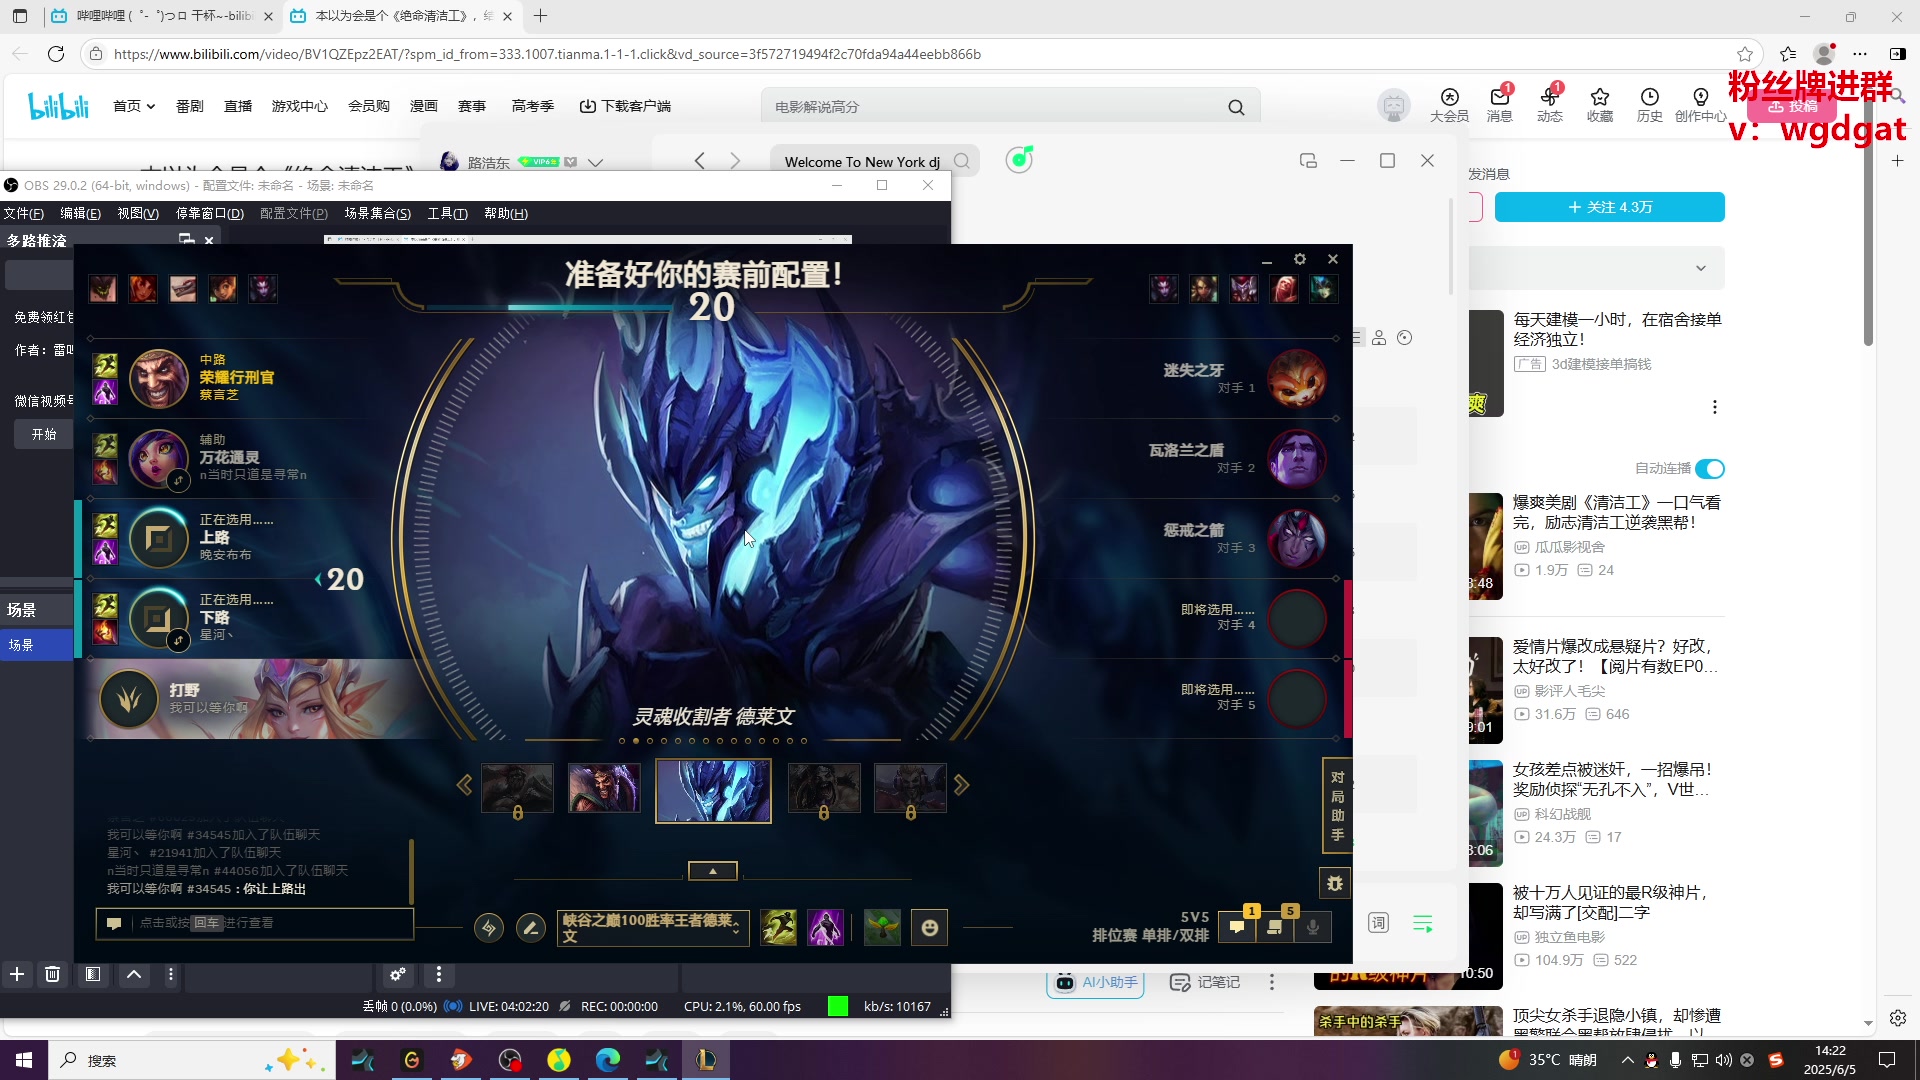Toggle the microphone in League voice chat
This screenshot has width=1920, height=1080.
pos(1313,927)
